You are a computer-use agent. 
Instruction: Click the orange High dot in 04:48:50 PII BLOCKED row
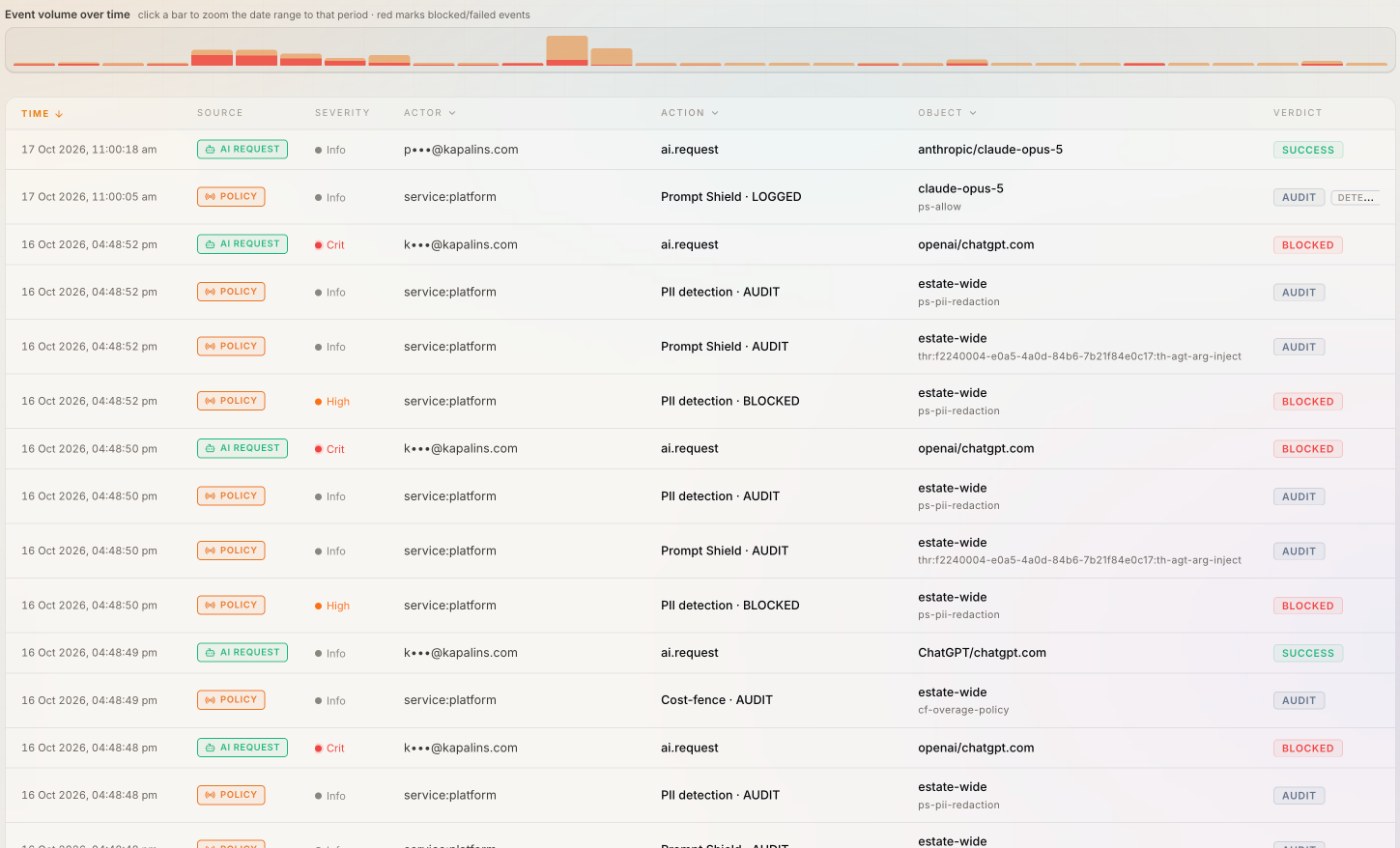[318, 606]
